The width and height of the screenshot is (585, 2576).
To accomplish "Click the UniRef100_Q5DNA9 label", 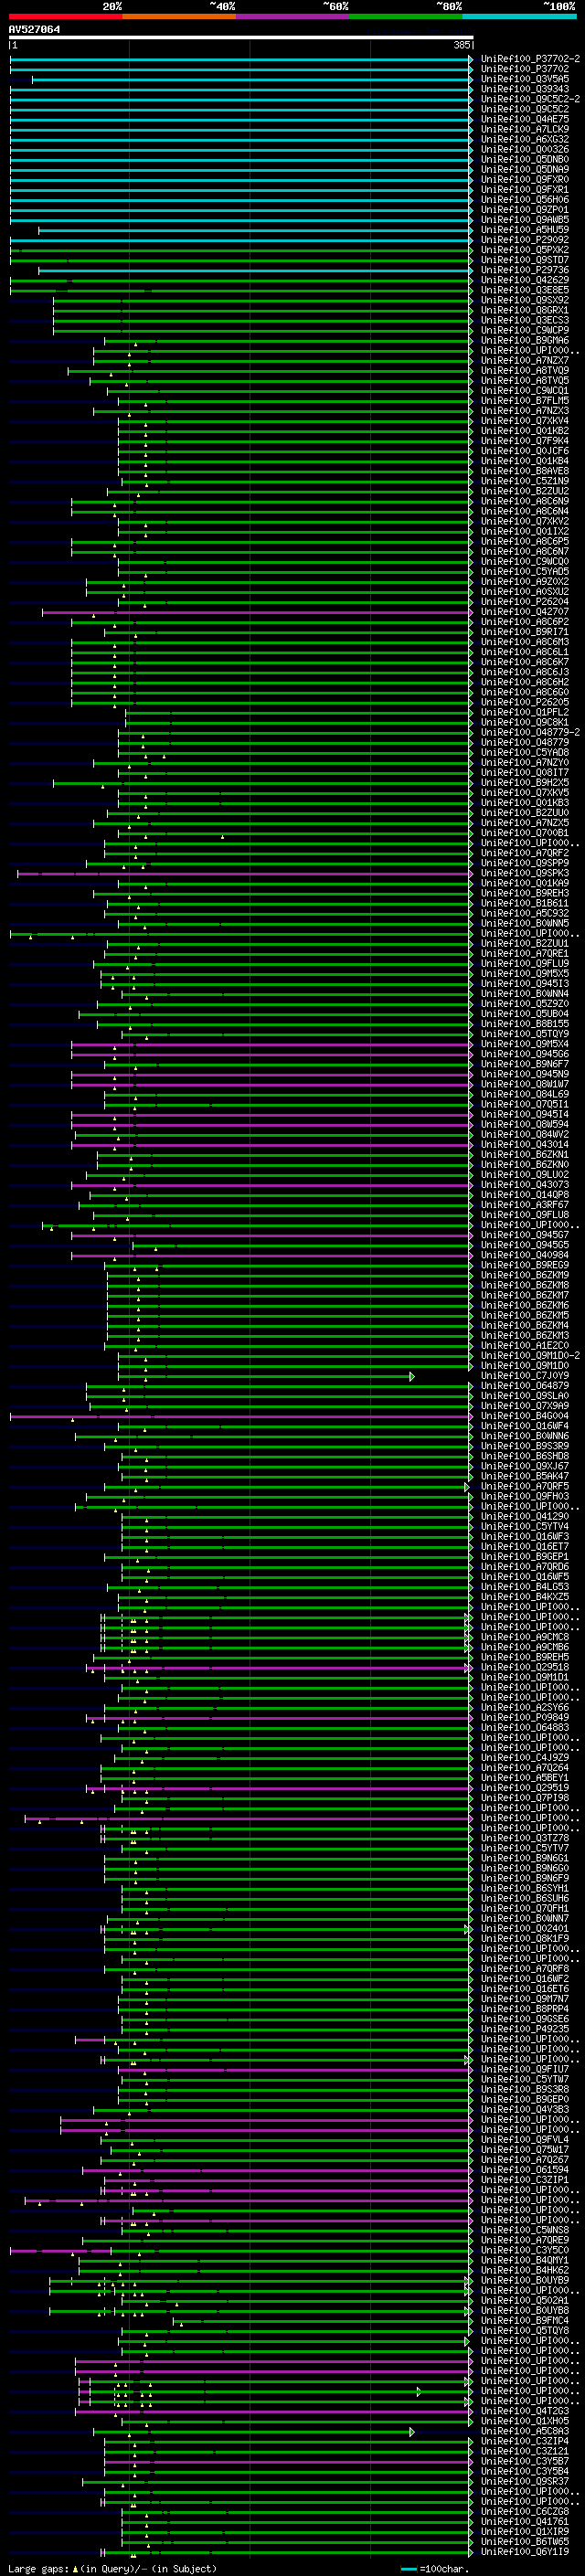I will (525, 169).
